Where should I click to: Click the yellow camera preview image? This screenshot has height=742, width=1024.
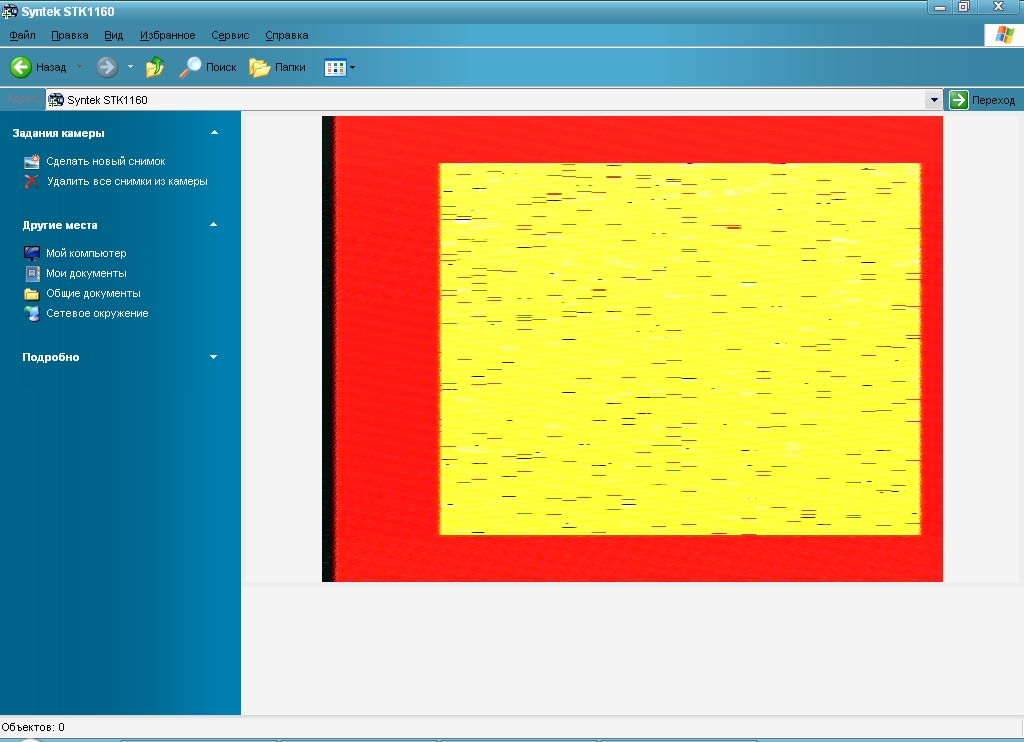pos(679,348)
